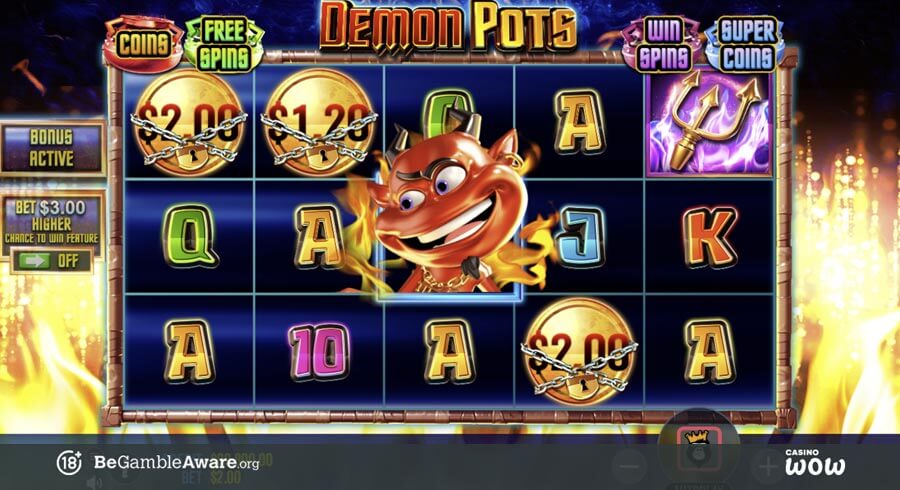Click the Casino Wow logo
This screenshot has width=900, height=490.
[814, 462]
